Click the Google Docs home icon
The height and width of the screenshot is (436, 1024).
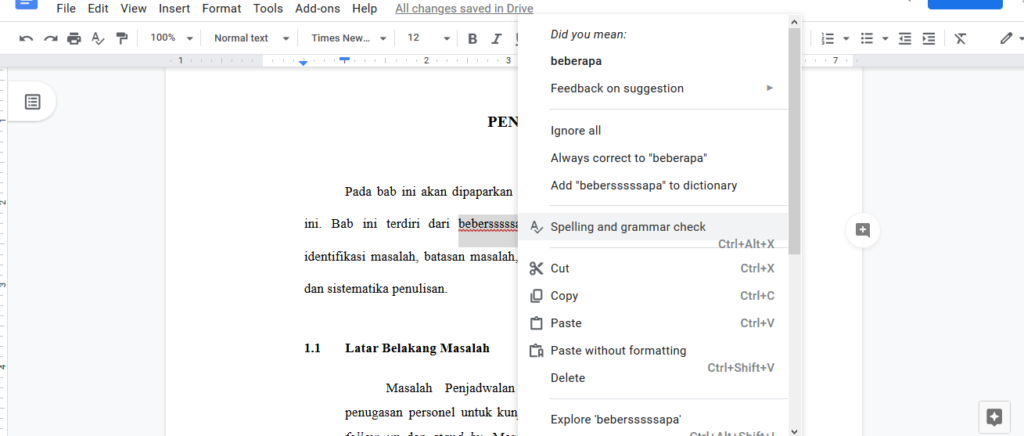click(x=26, y=5)
